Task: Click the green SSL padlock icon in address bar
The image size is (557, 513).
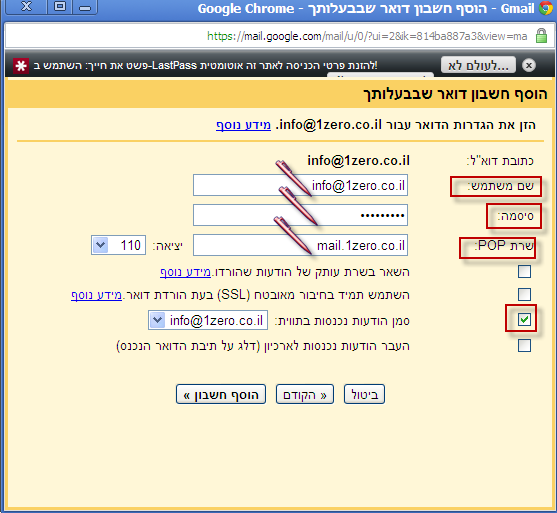Action: click(x=541, y=36)
